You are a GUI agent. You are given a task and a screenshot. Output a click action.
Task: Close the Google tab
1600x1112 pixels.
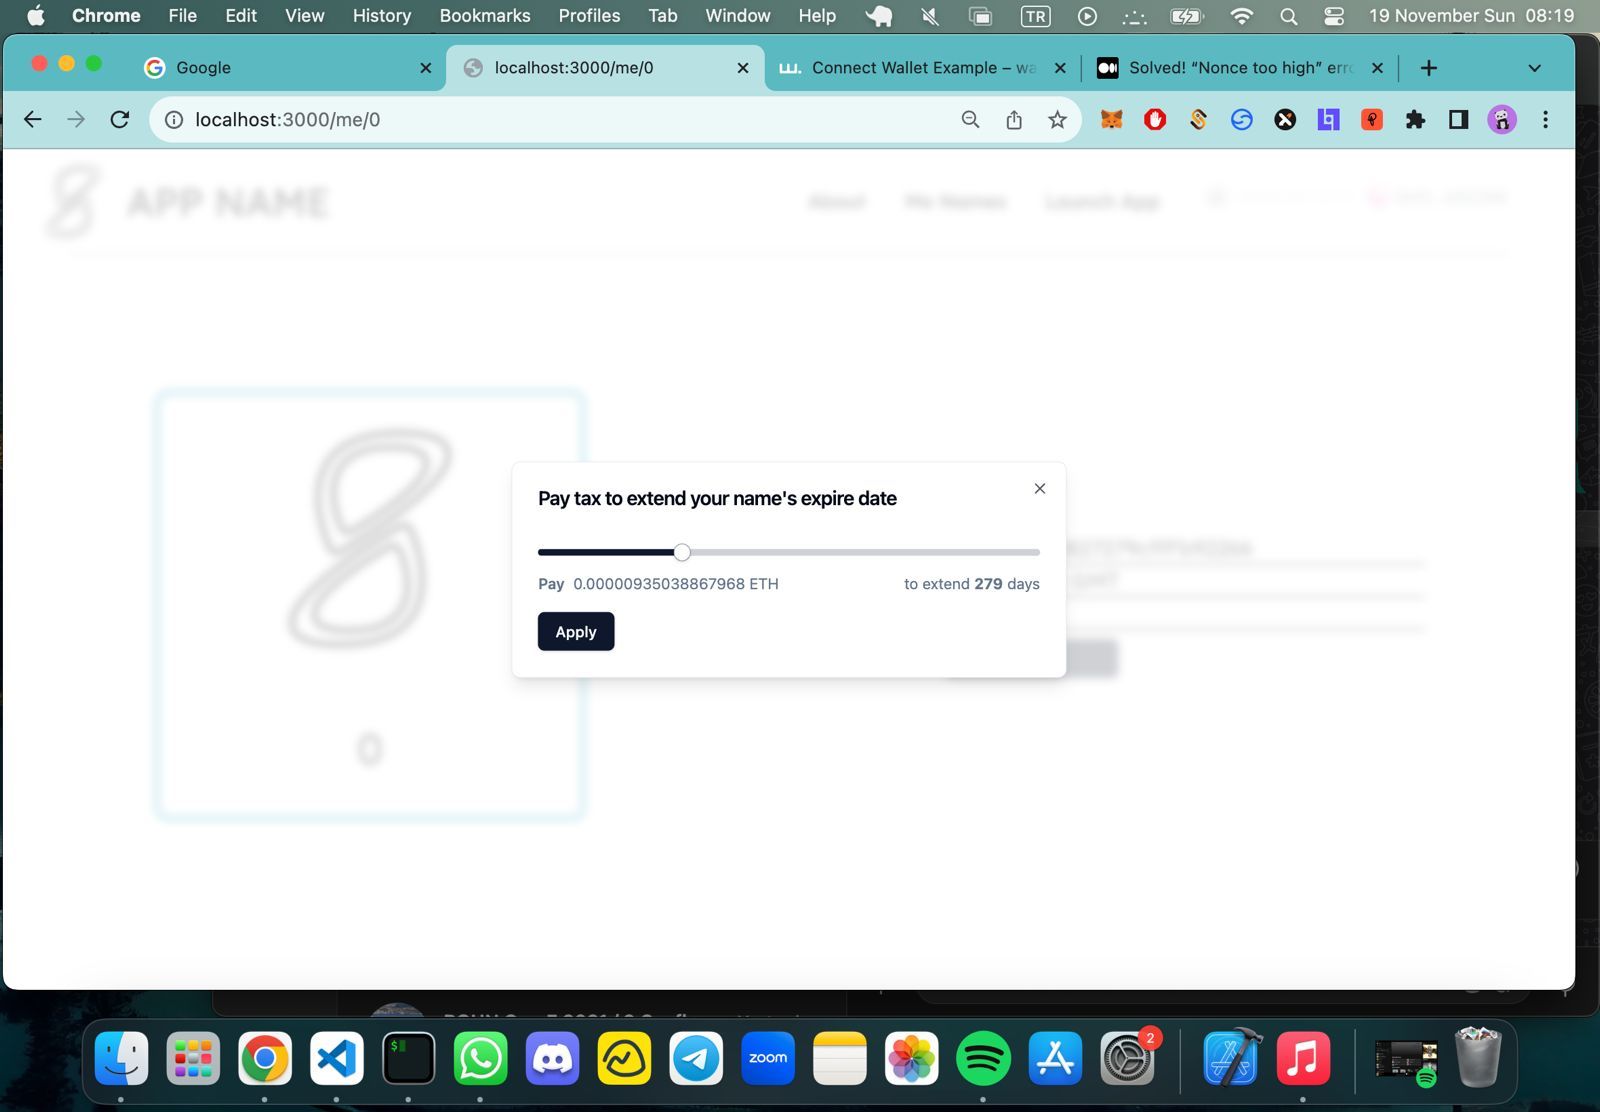point(426,68)
